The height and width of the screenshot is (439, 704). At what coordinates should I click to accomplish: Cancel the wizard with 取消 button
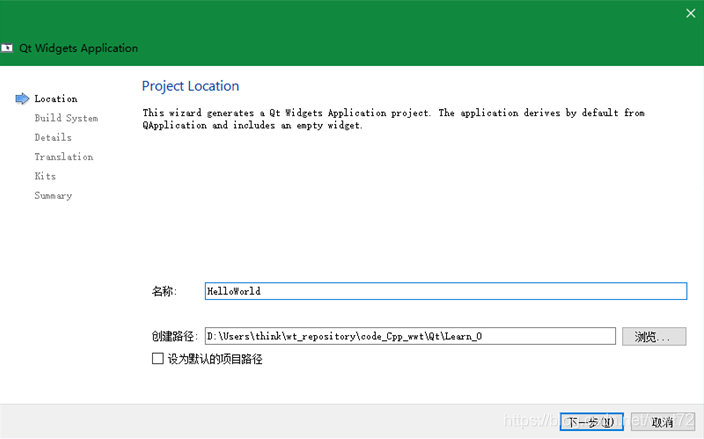pyautogui.click(x=663, y=422)
